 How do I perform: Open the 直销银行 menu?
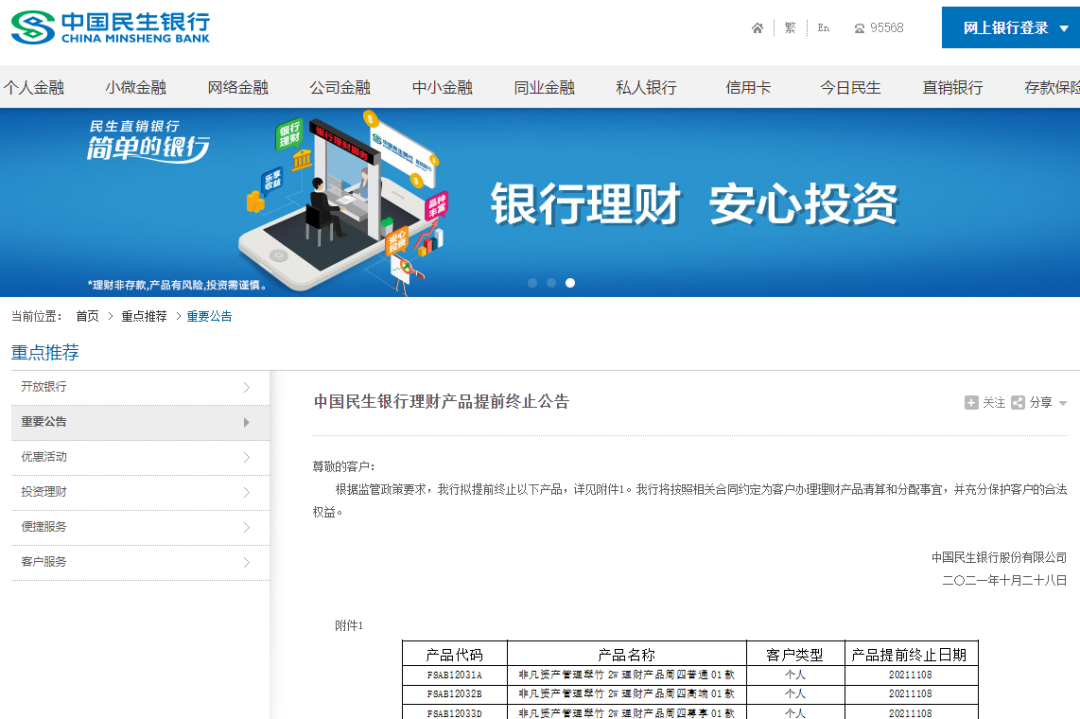[x=953, y=87]
